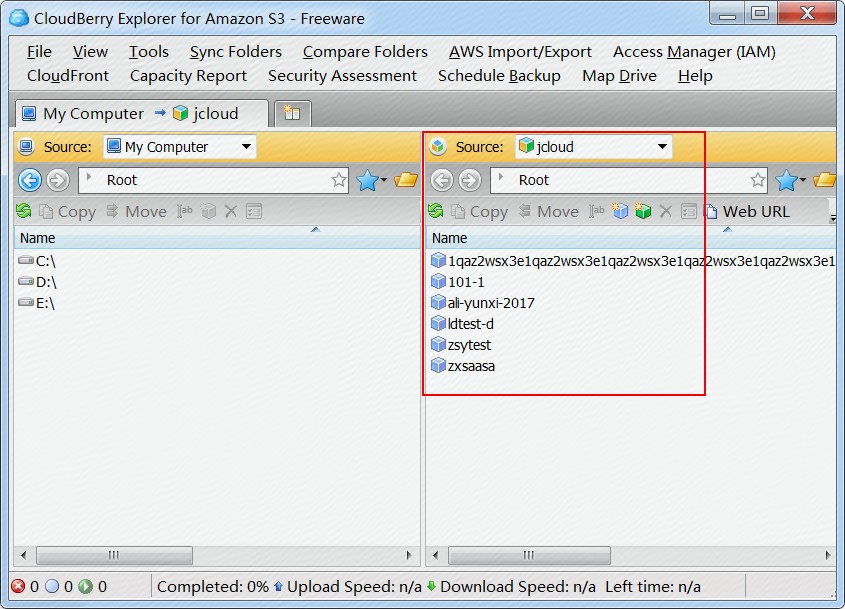Open the File menu

pos(39,52)
